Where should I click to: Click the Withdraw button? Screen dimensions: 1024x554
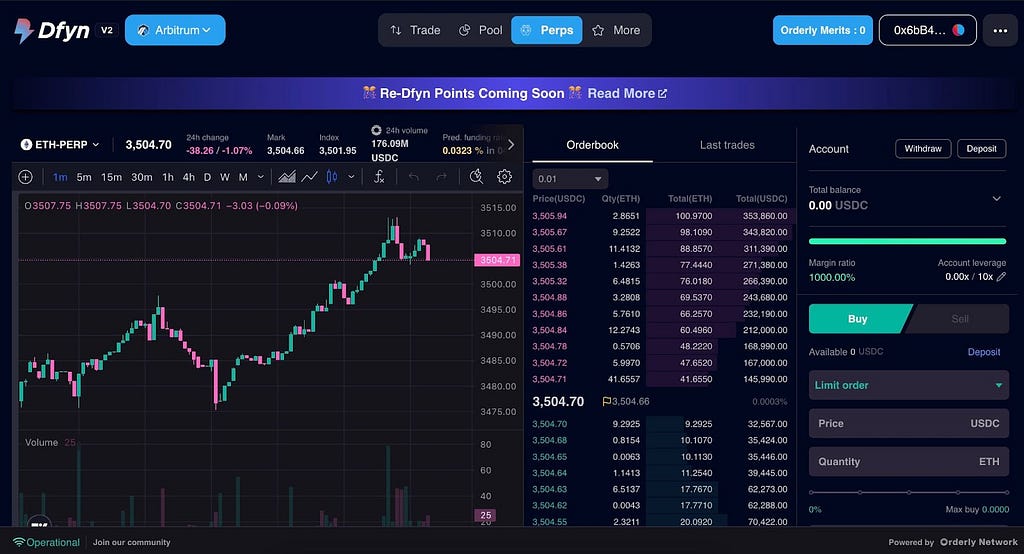[923, 149]
